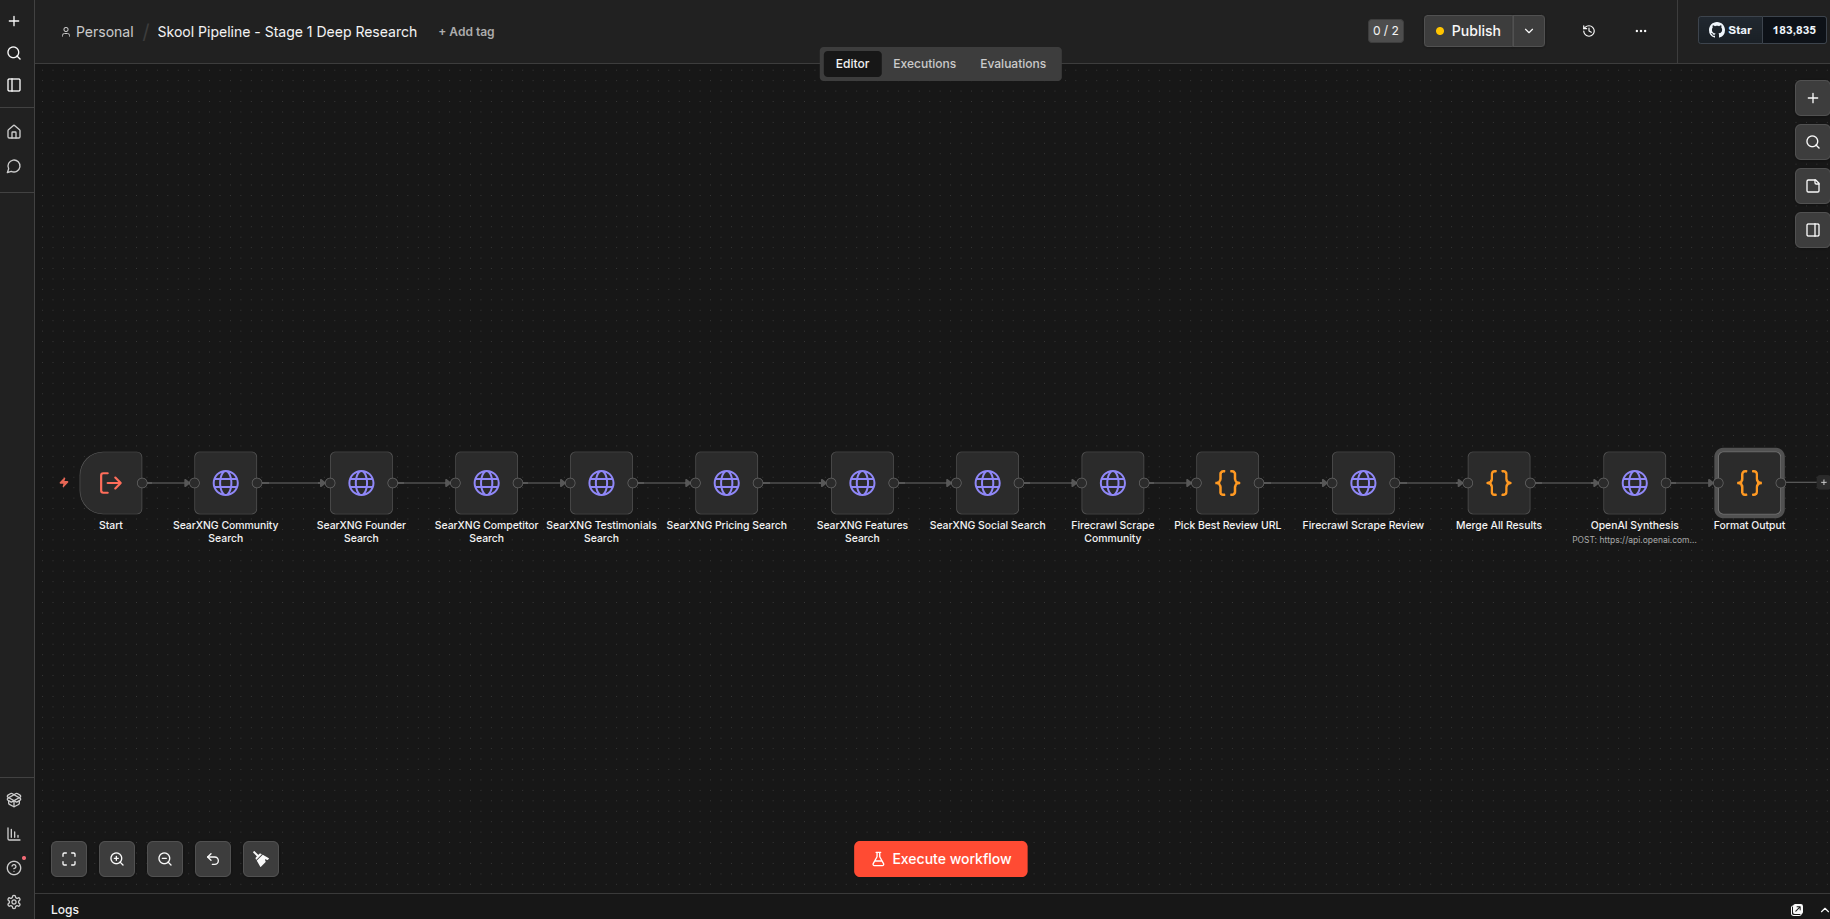
Task: Toggle the right side panel
Action: pyautogui.click(x=1811, y=230)
